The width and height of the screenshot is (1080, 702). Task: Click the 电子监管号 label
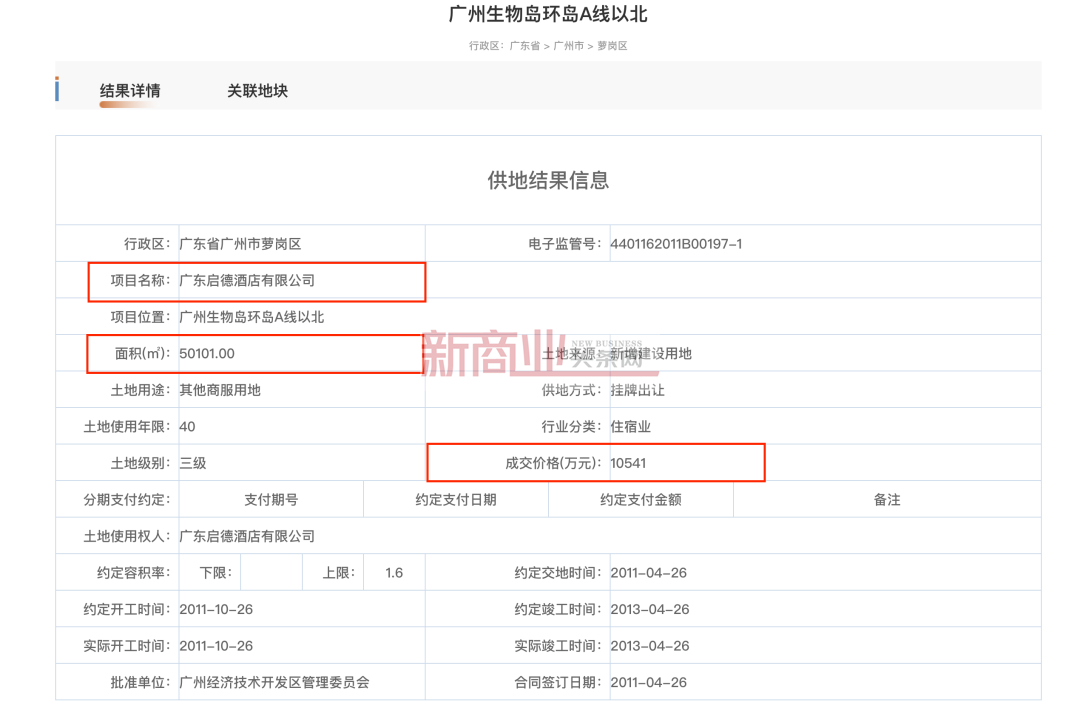coord(565,244)
